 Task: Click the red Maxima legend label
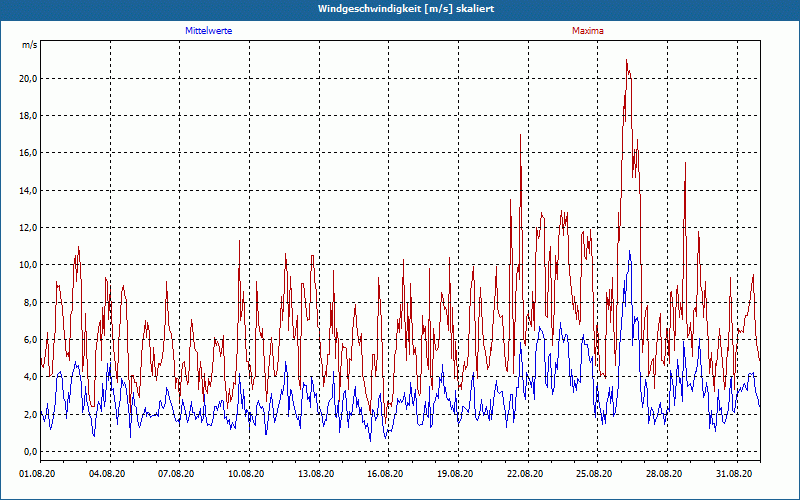pyautogui.click(x=588, y=31)
